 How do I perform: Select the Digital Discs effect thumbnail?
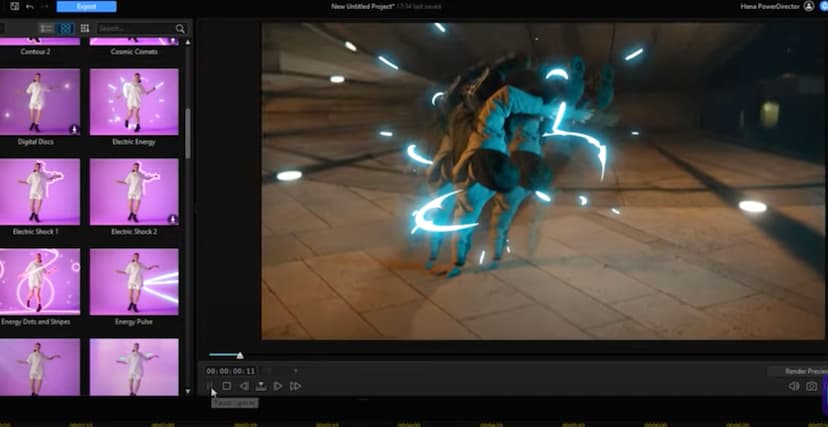(x=40, y=102)
